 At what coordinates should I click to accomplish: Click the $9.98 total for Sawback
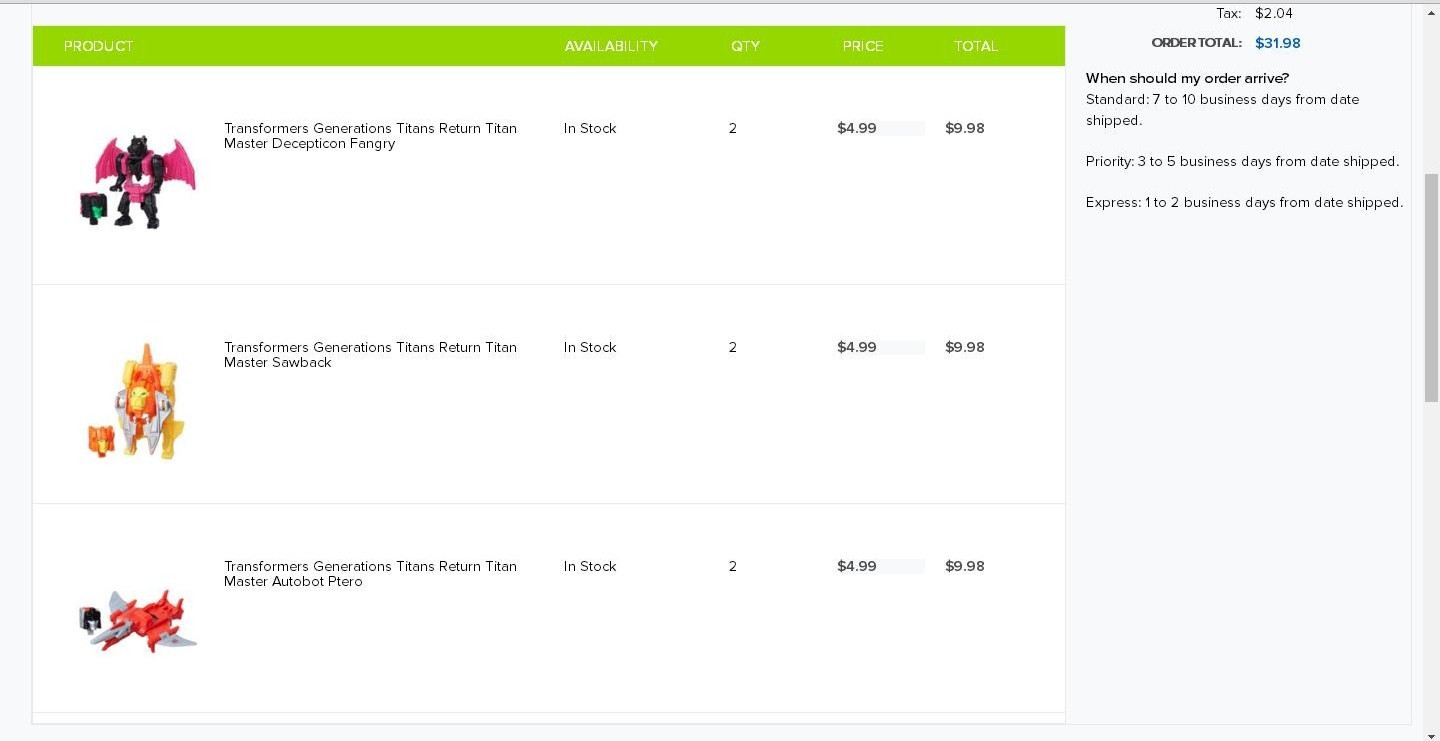(x=965, y=347)
